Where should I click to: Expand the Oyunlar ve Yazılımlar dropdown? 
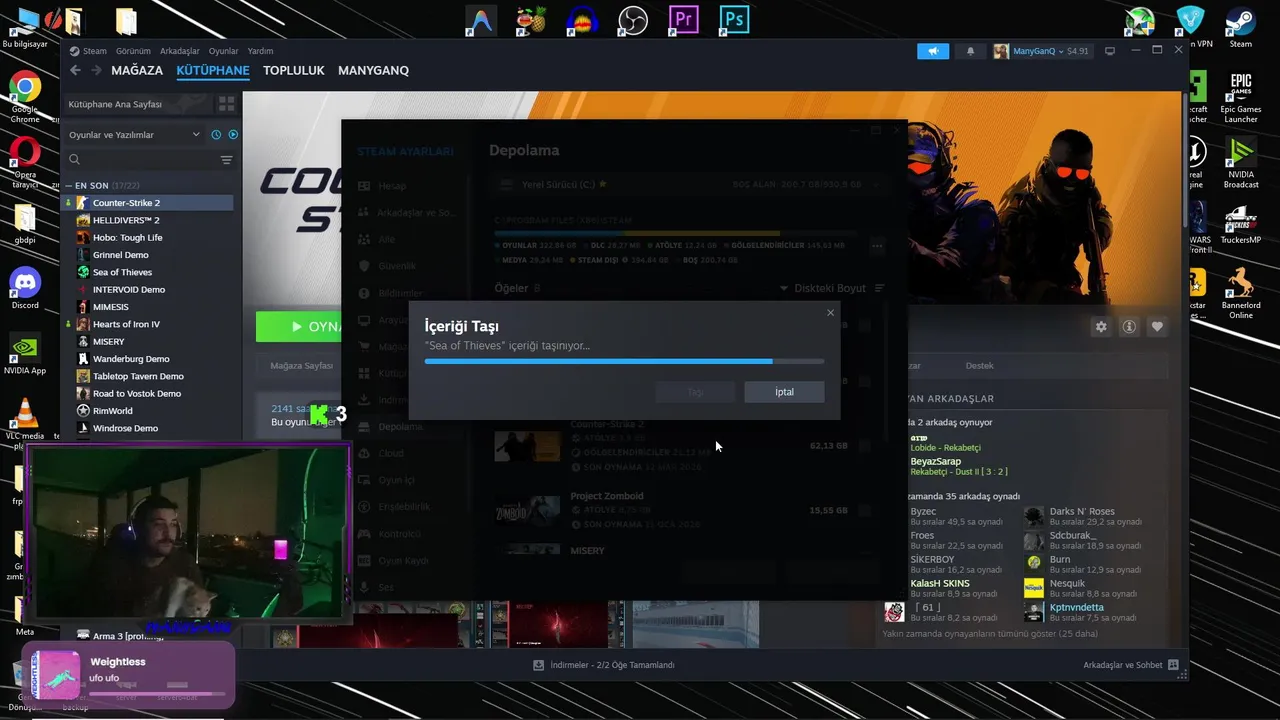point(134,135)
